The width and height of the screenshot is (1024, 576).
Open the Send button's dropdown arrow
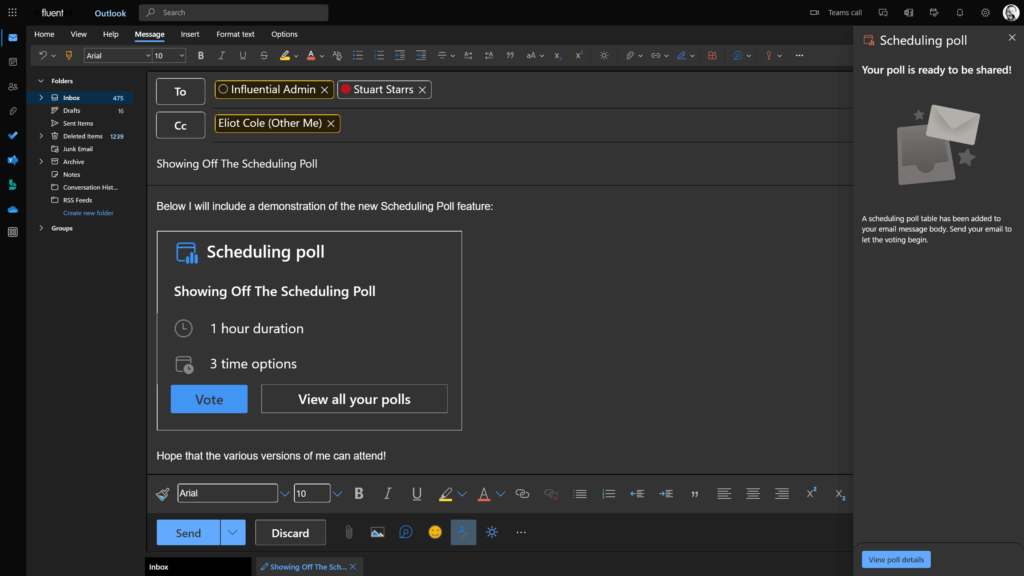[x=231, y=532]
